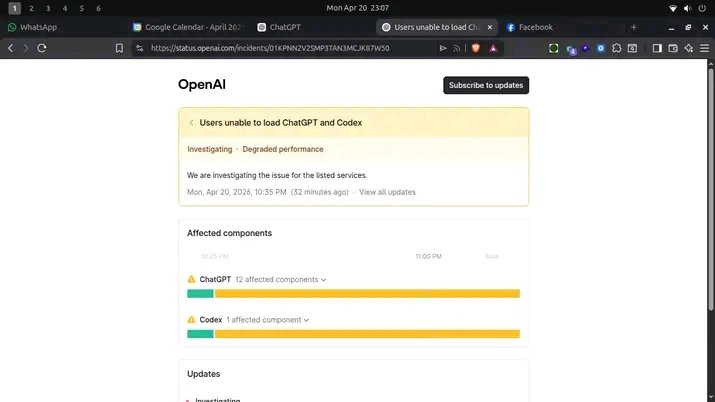
Task: Click the timestamp Mon, Apr 20, 2026, 10:35 PM
Action: (x=237, y=192)
